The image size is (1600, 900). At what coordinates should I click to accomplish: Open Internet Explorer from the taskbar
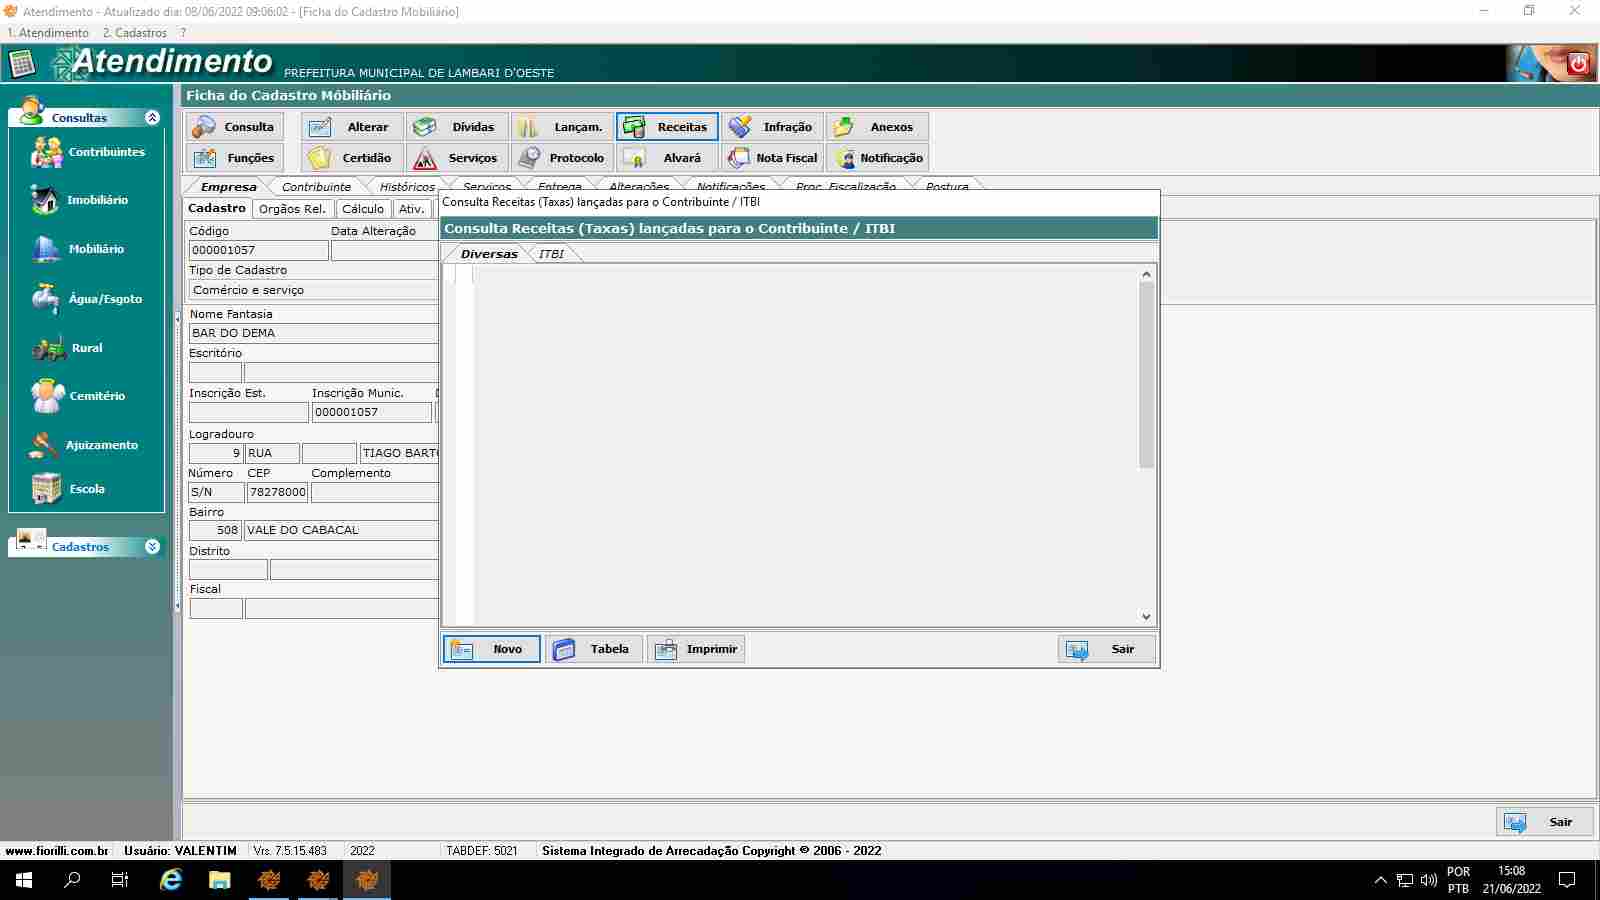pos(171,880)
